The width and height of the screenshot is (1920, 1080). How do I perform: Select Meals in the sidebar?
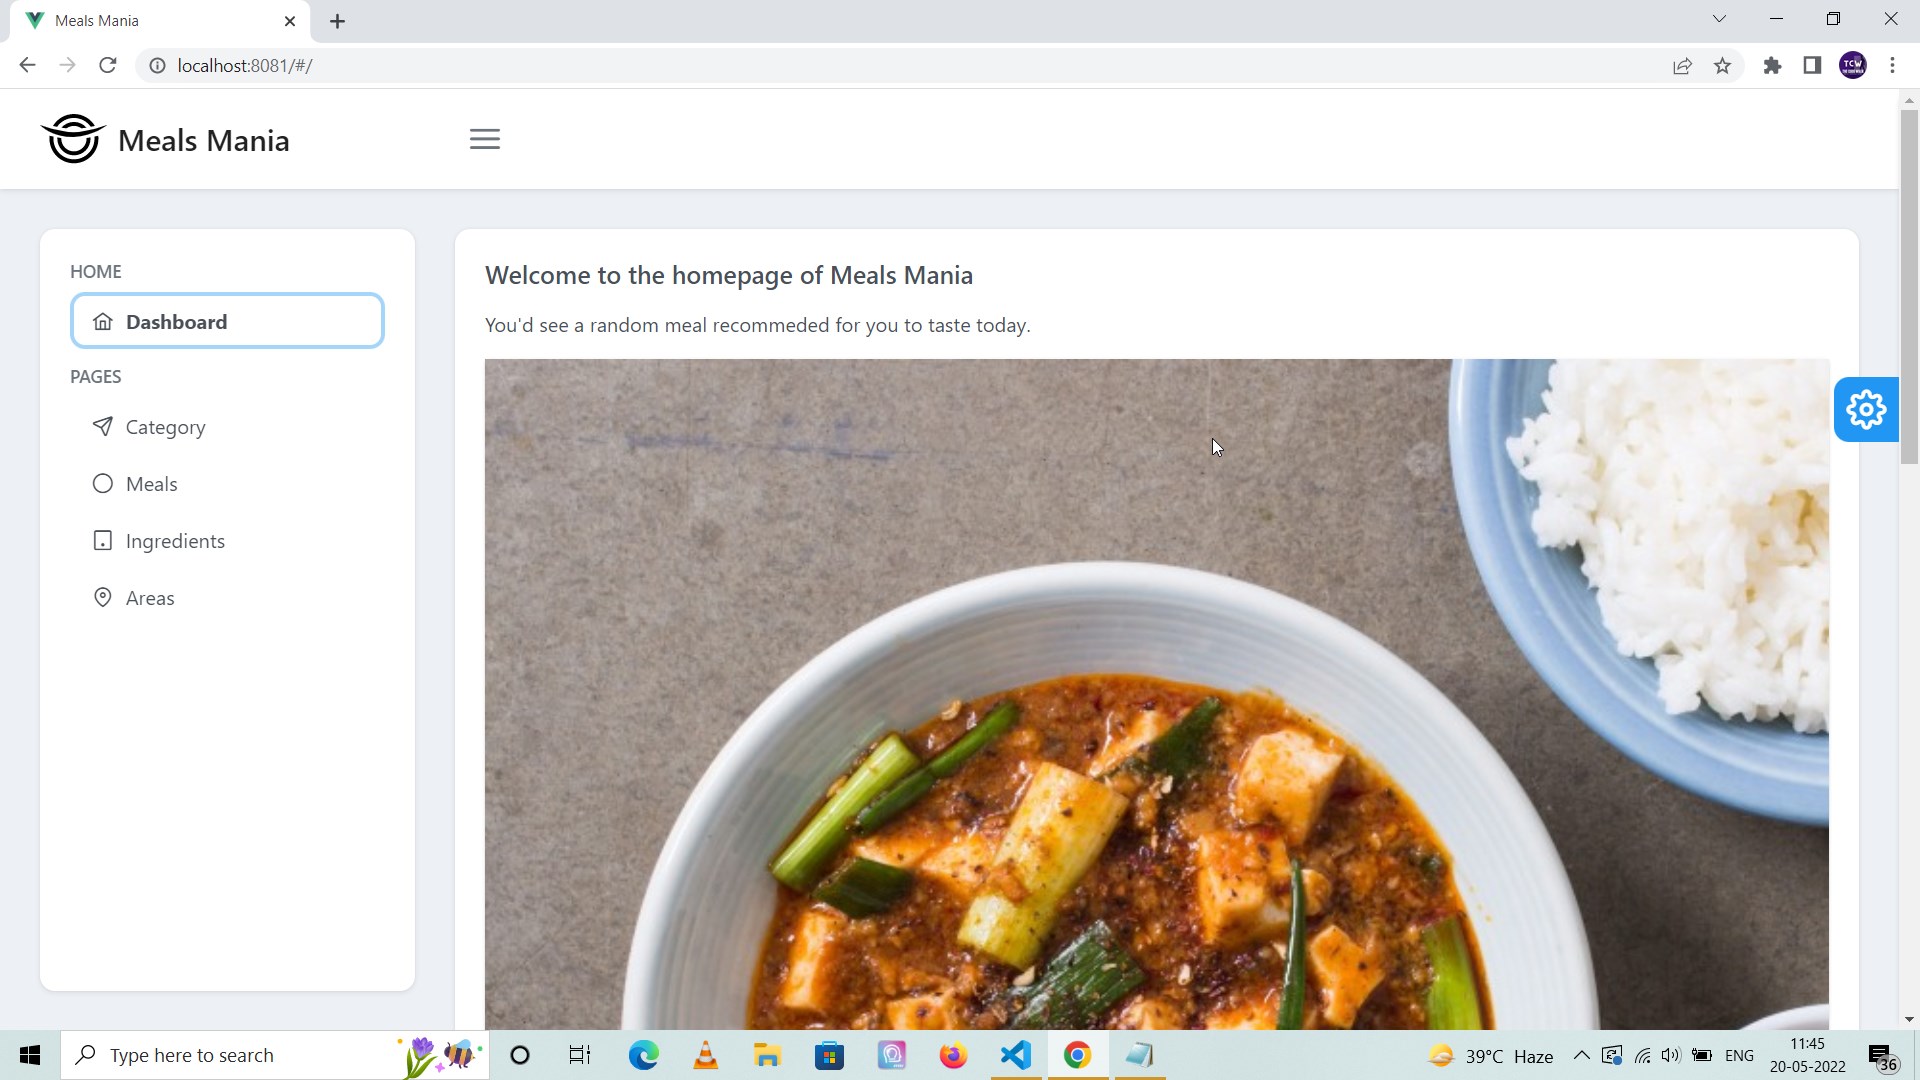click(x=151, y=484)
